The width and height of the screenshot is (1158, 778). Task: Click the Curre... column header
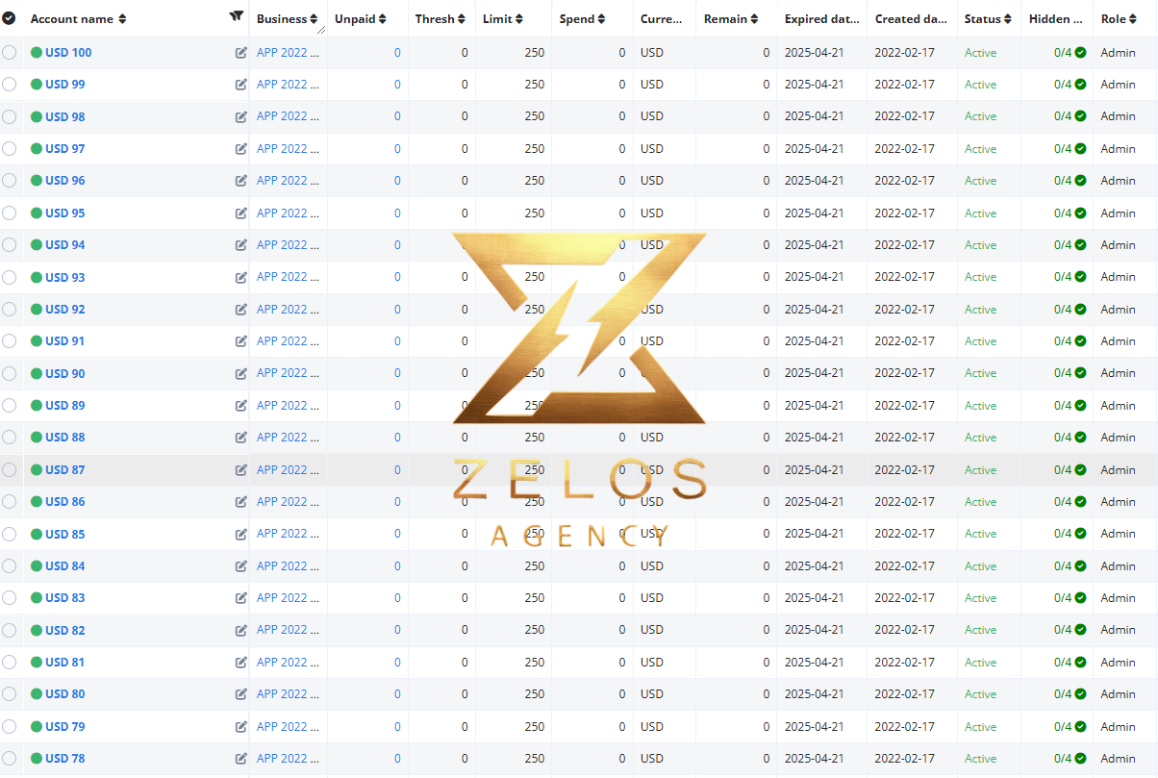[x=661, y=19]
